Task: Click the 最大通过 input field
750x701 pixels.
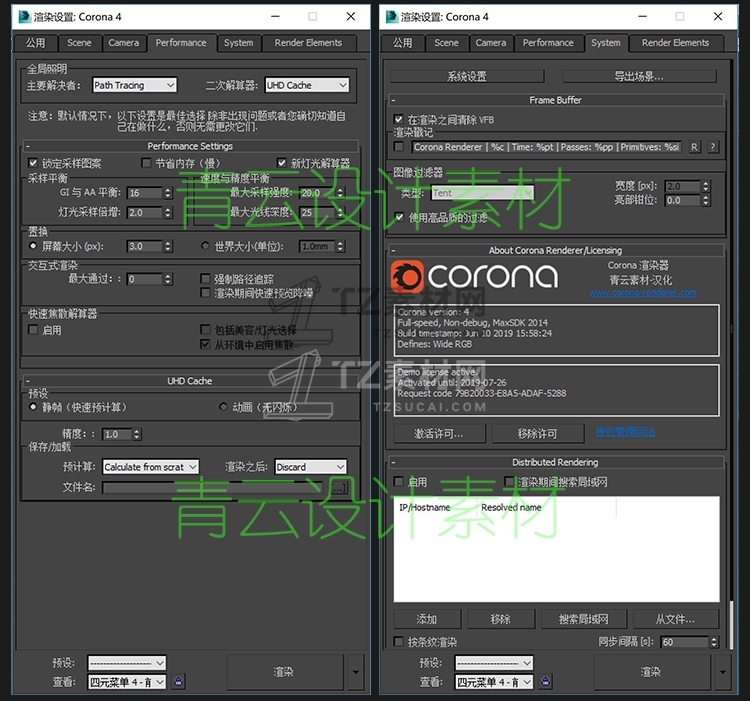Action: [145, 279]
